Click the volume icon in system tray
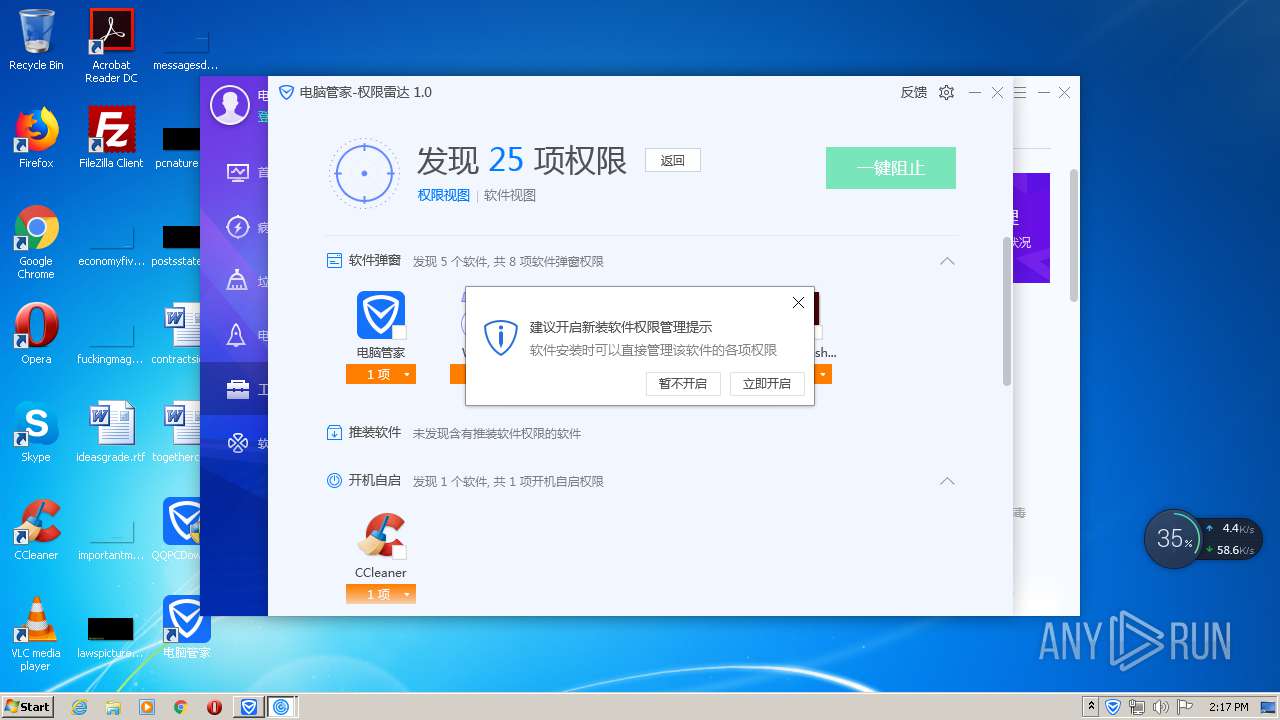The width and height of the screenshot is (1280, 720). 1159,707
